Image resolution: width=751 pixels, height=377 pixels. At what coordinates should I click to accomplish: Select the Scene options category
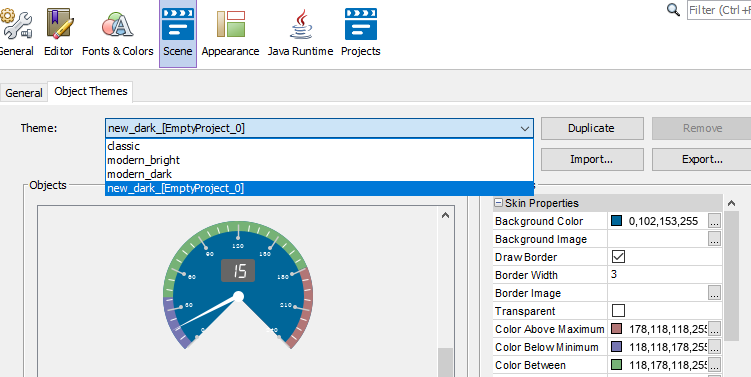[178, 34]
